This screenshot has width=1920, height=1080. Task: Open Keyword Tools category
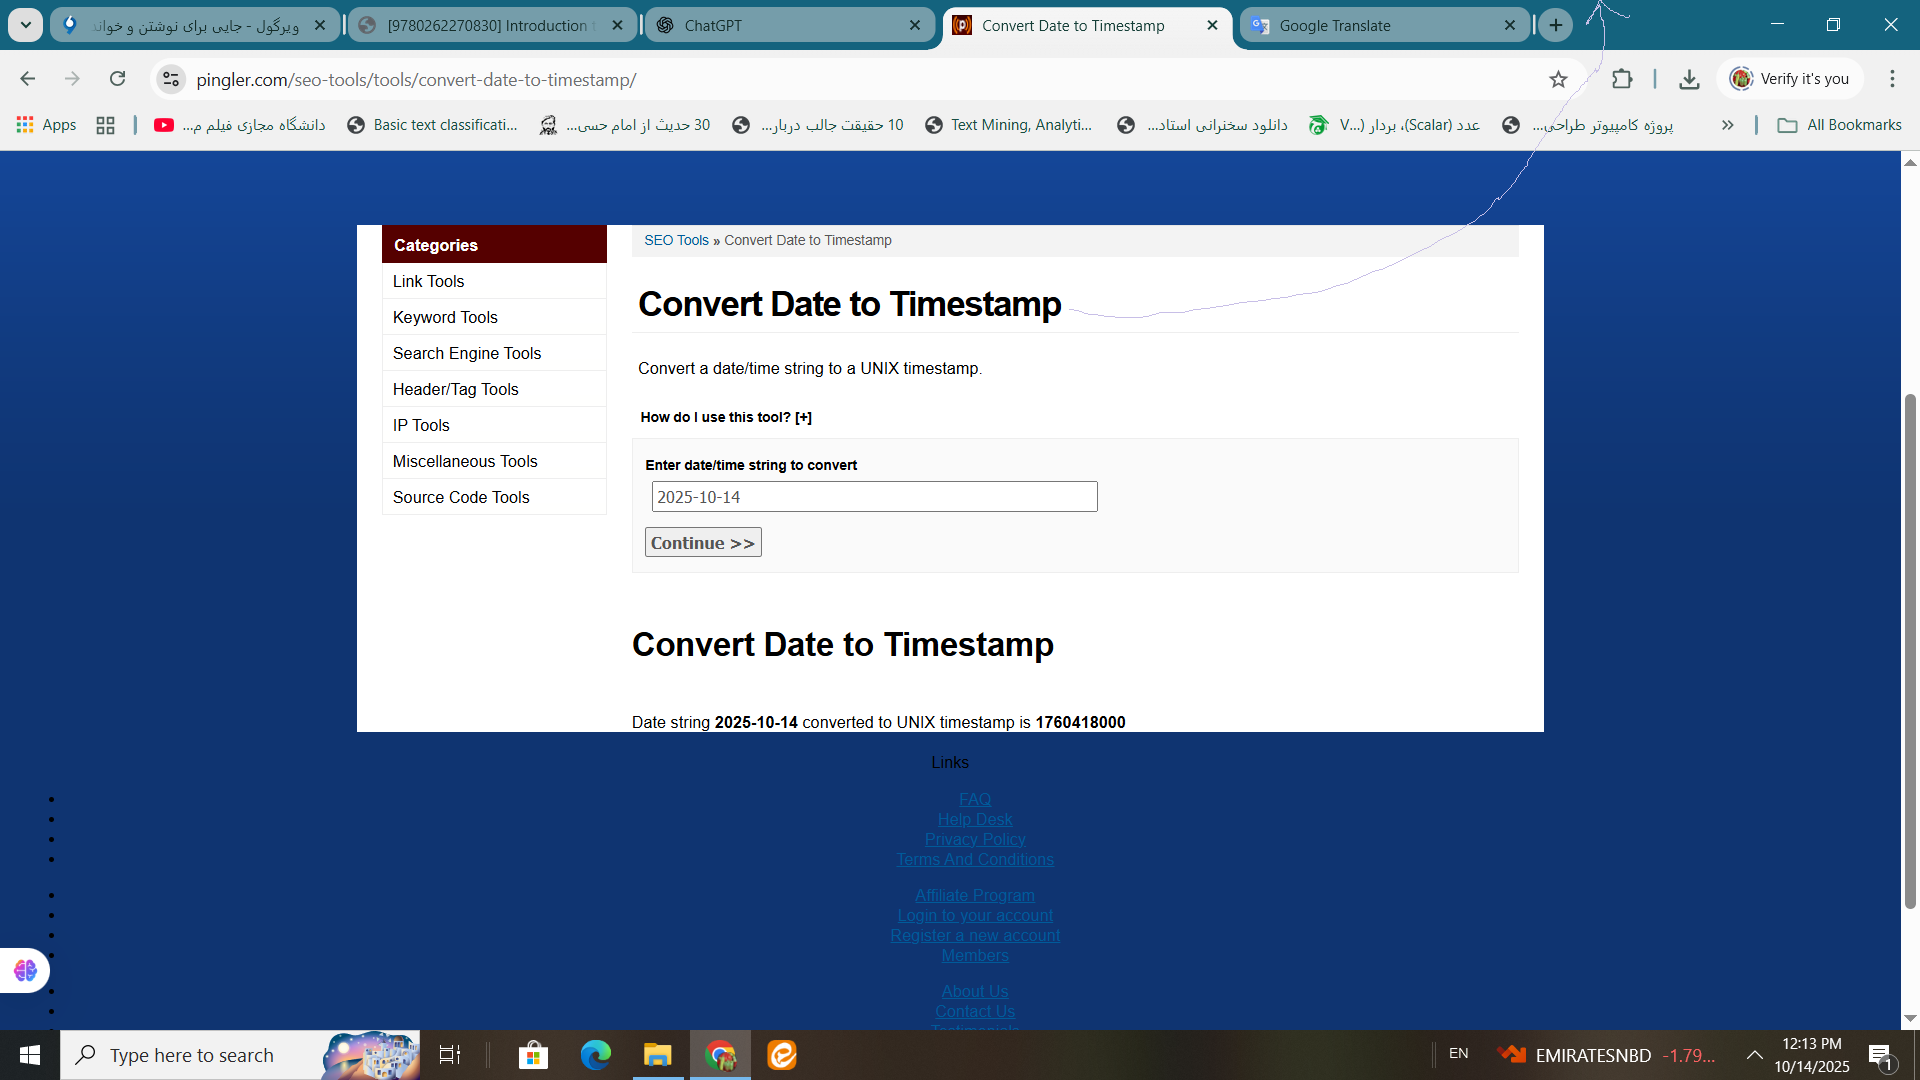pyautogui.click(x=445, y=317)
